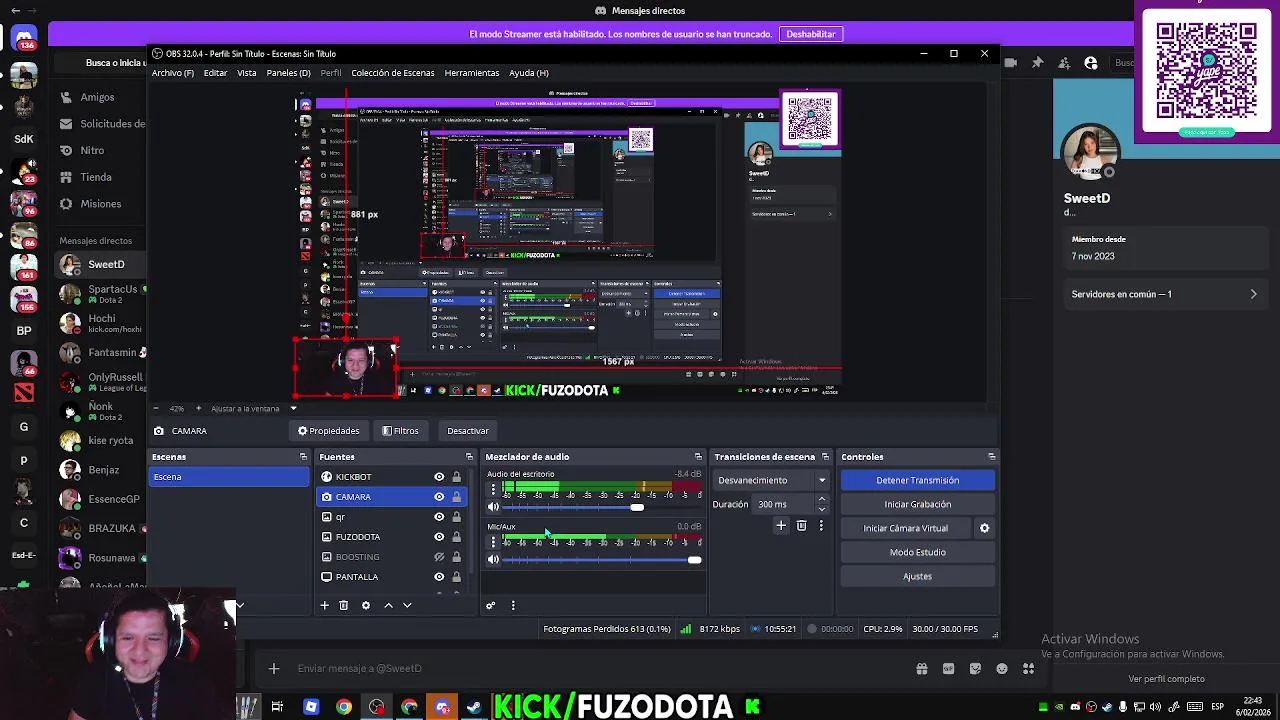Open emoji picker in Discord message bar
Image resolution: width=1280 pixels, height=720 pixels.
point(1002,669)
